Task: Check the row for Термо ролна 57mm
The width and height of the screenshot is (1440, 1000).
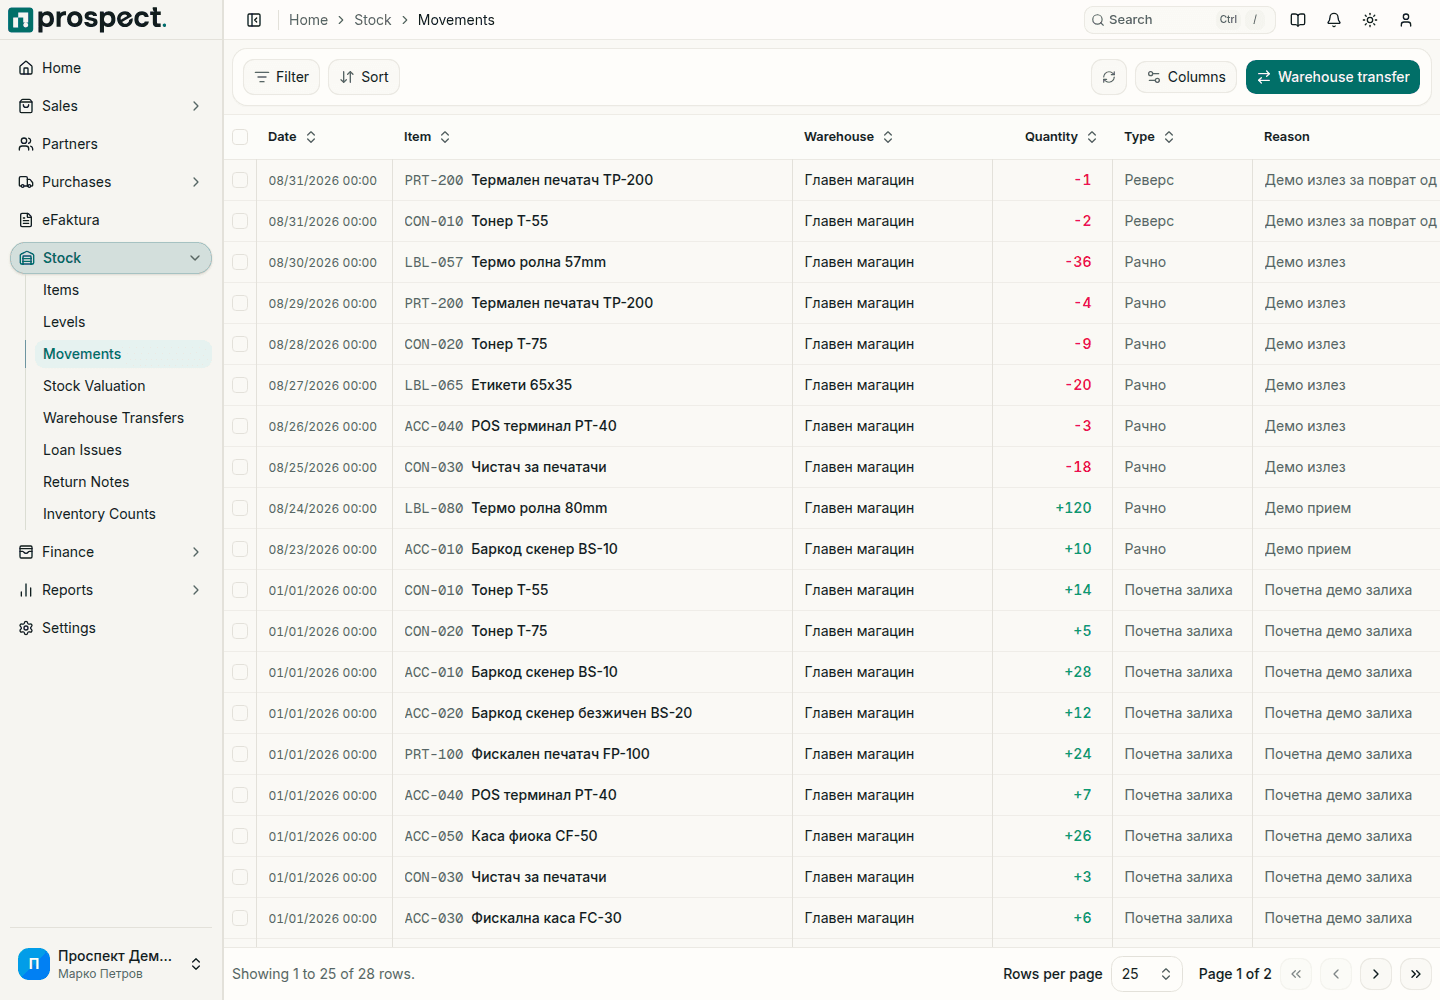Action: (240, 262)
